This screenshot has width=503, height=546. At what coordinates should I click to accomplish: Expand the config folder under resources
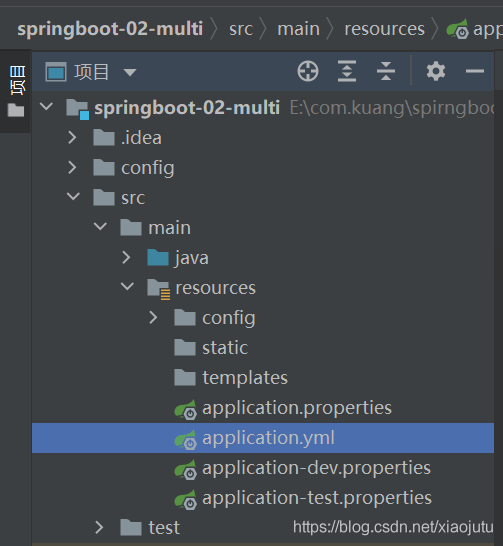[153, 318]
